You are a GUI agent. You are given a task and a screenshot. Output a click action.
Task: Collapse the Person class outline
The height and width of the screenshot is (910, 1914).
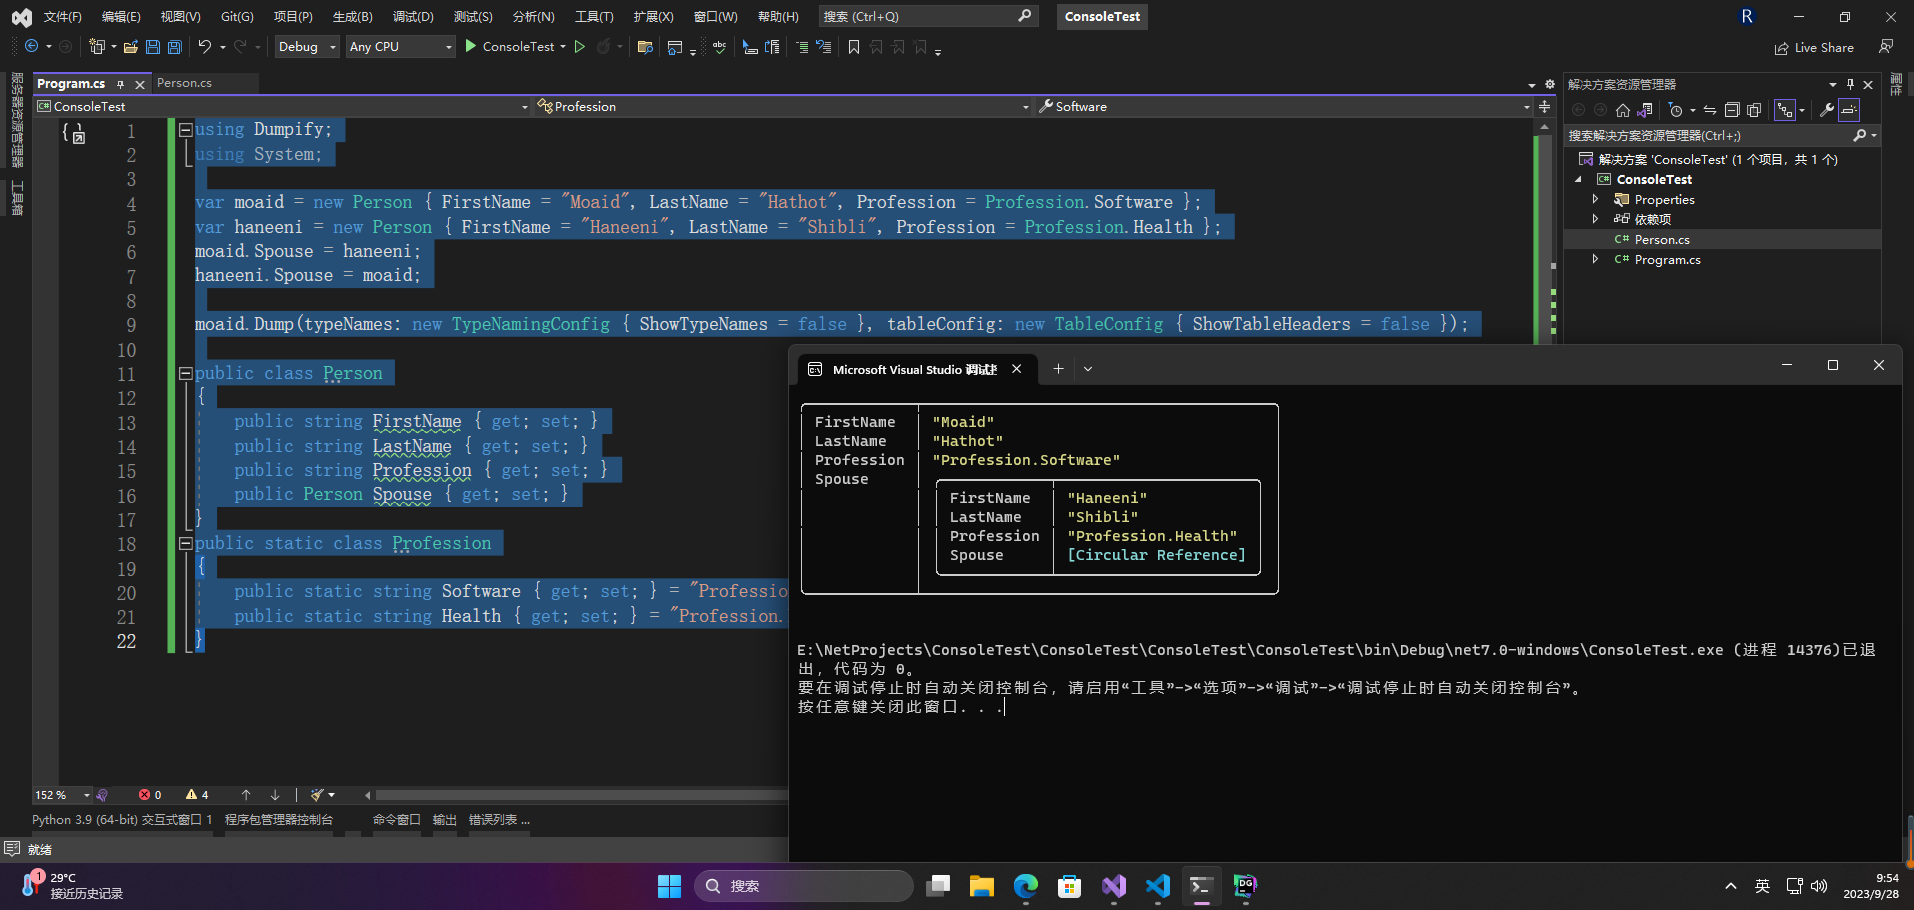click(x=185, y=373)
